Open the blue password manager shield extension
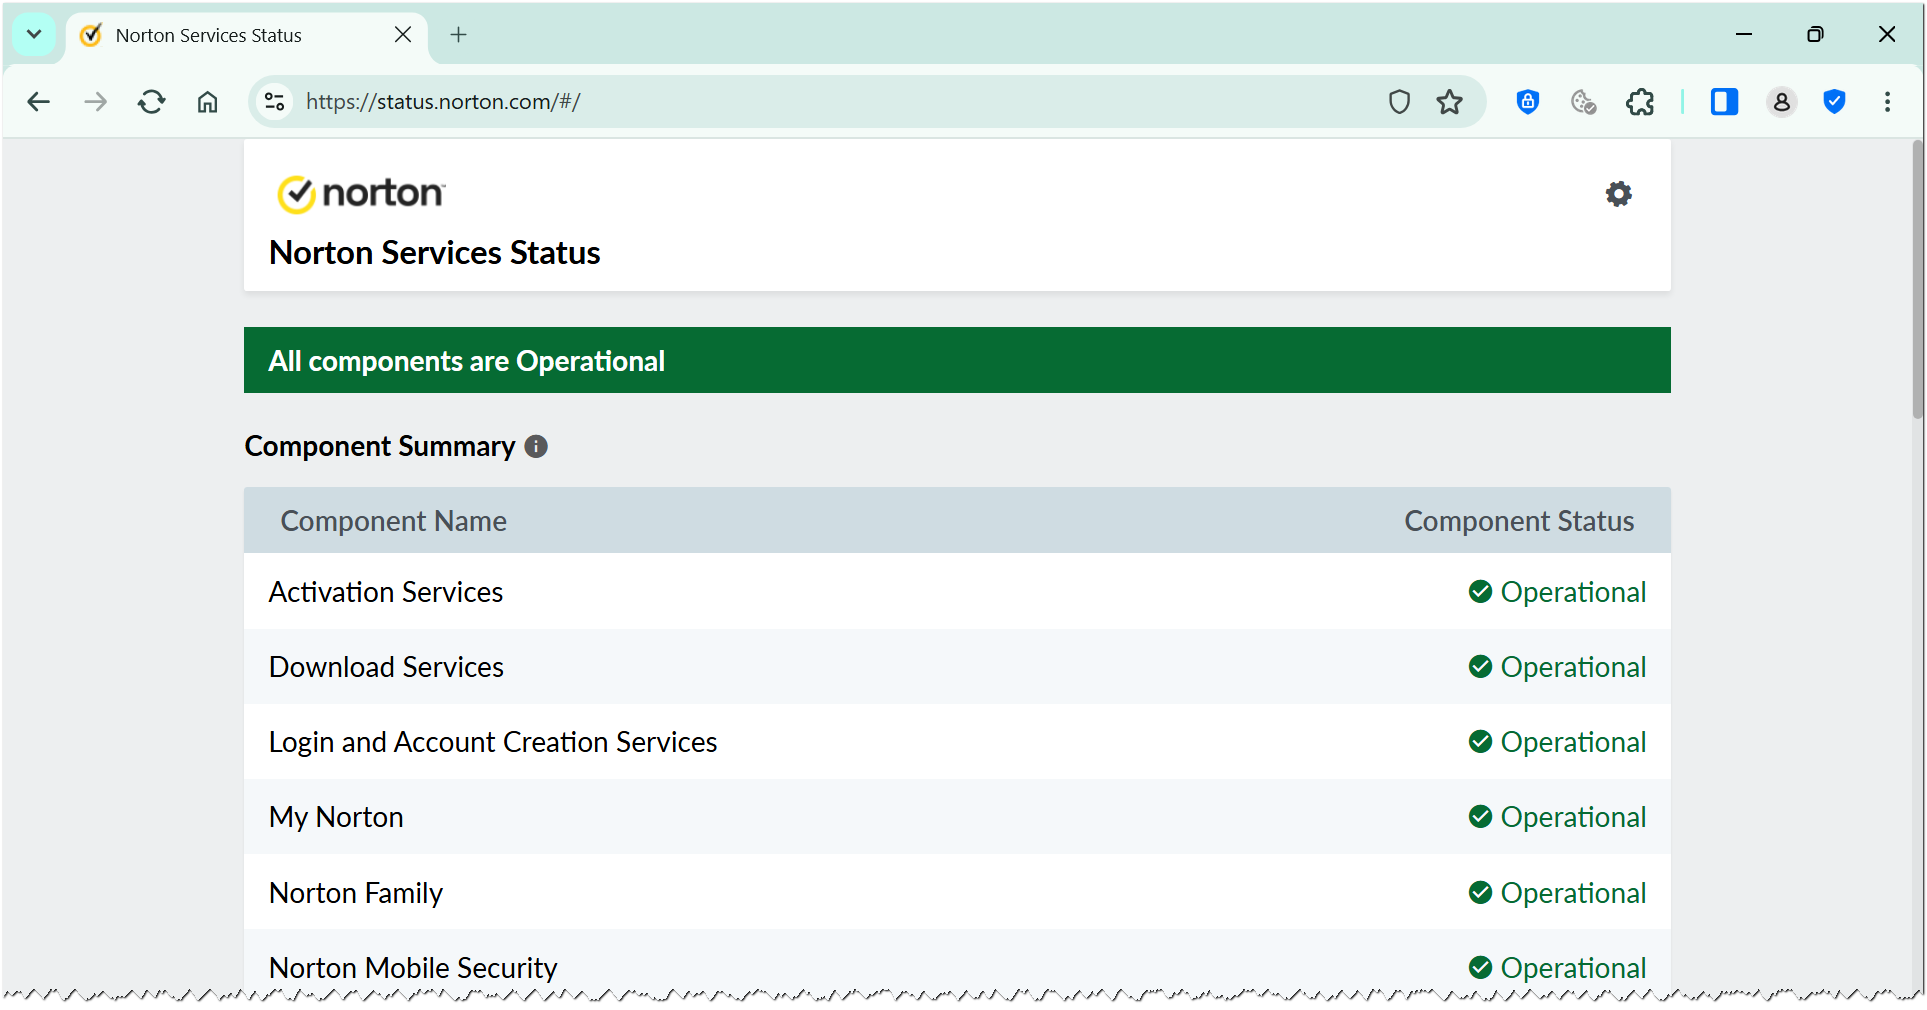The height and width of the screenshot is (1010, 1927). coord(1528,102)
